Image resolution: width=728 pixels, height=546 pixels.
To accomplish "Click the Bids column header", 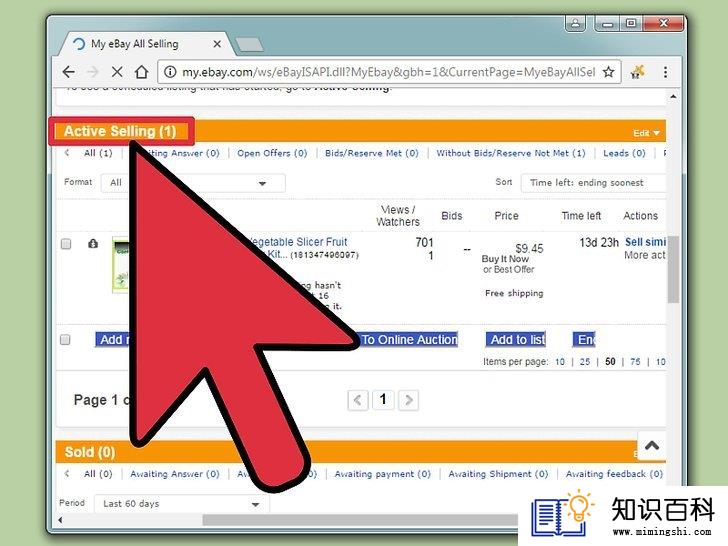I will pyautogui.click(x=452, y=216).
